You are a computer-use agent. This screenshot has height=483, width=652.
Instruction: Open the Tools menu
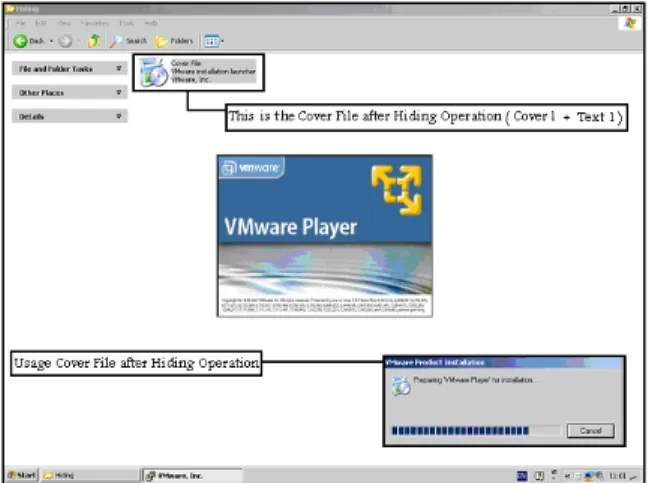pos(126,23)
